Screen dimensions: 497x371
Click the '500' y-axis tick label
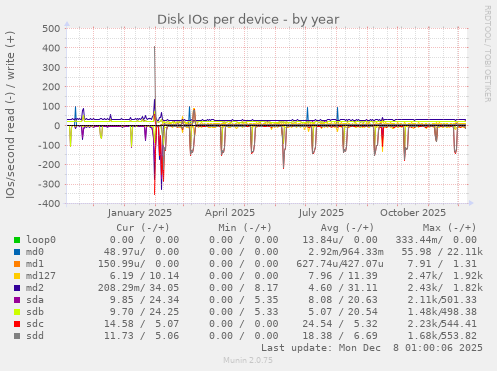(x=51, y=28)
